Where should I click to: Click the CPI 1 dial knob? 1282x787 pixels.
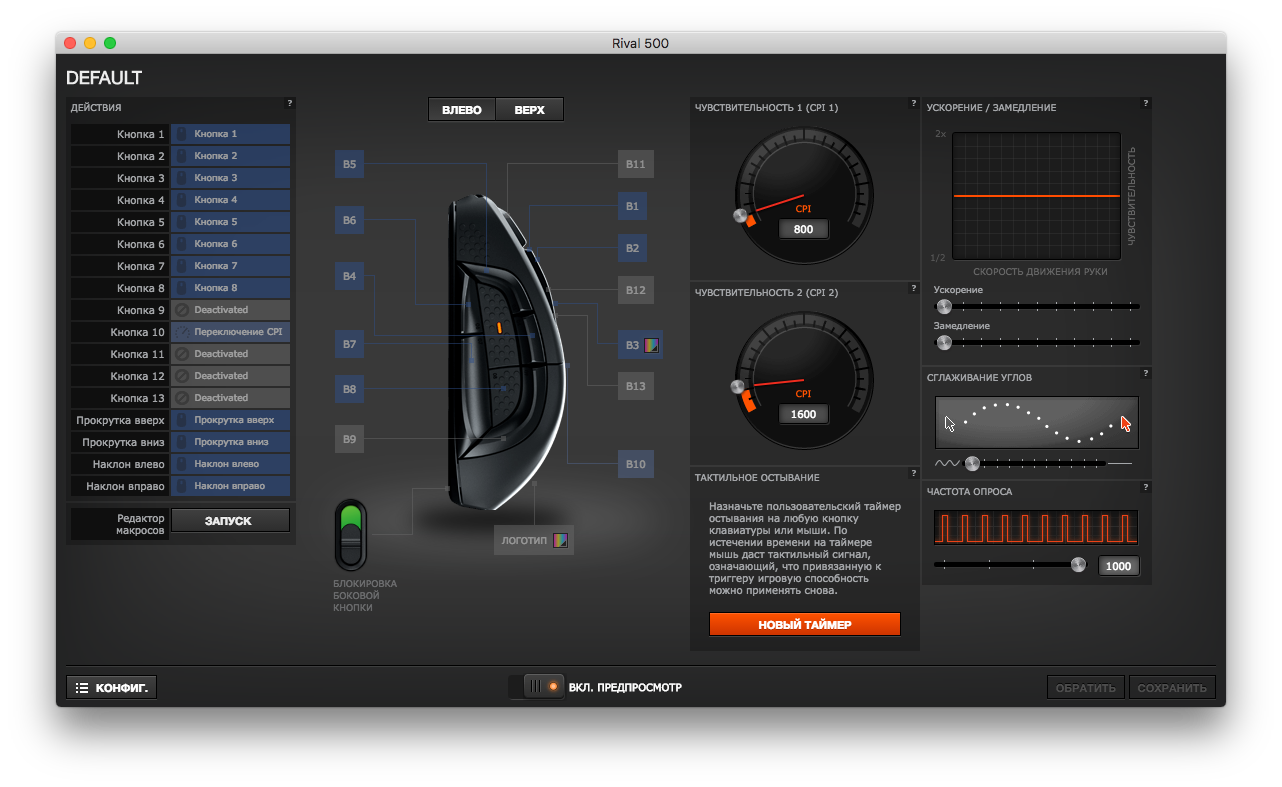[x=740, y=215]
